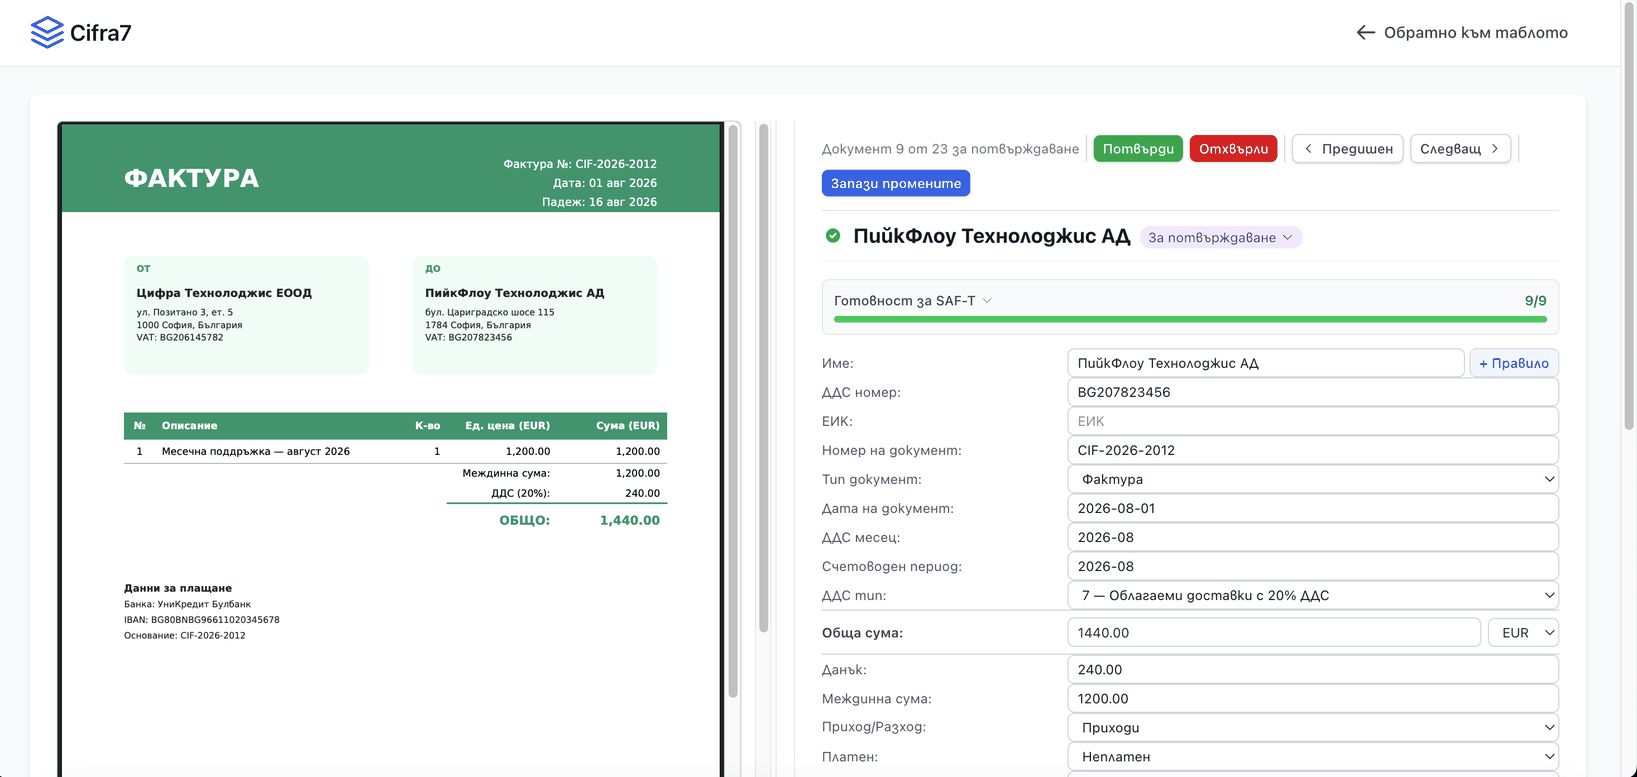Click the Документ 9 от 23 за потвърждаване text
Image resolution: width=1637 pixels, height=777 pixels.
pyautogui.click(x=950, y=149)
